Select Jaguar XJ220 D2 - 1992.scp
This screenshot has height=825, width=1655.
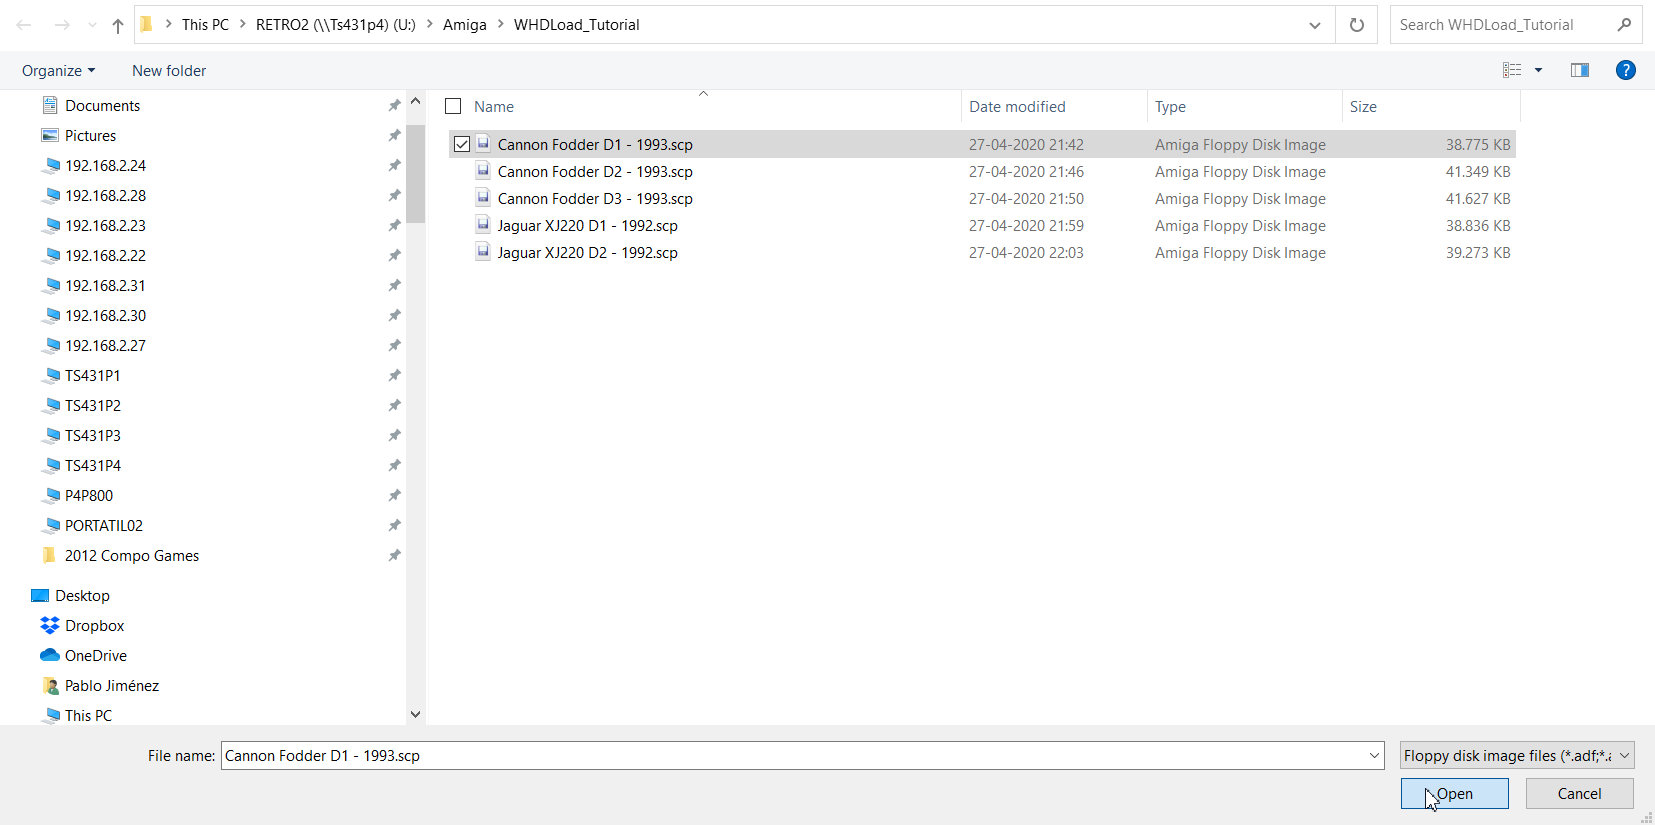(x=588, y=252)
